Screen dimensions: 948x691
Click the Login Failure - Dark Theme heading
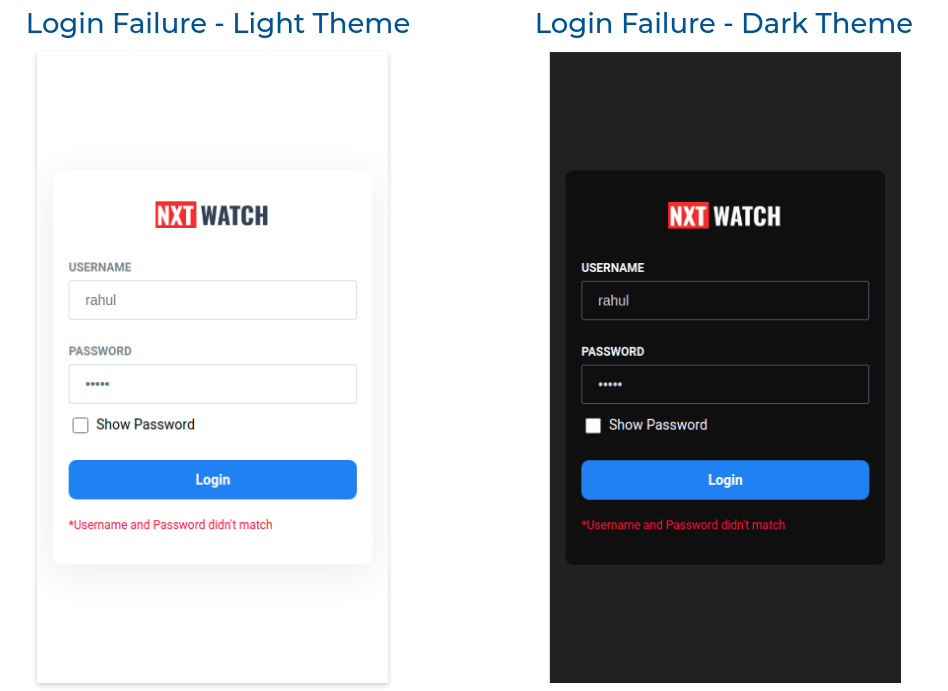724,24
